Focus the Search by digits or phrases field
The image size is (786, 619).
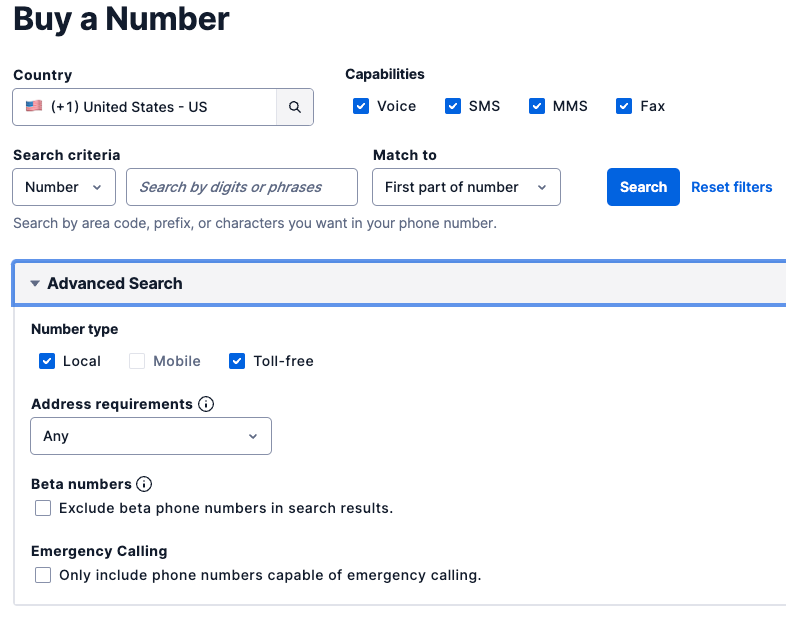coord(241,187)
